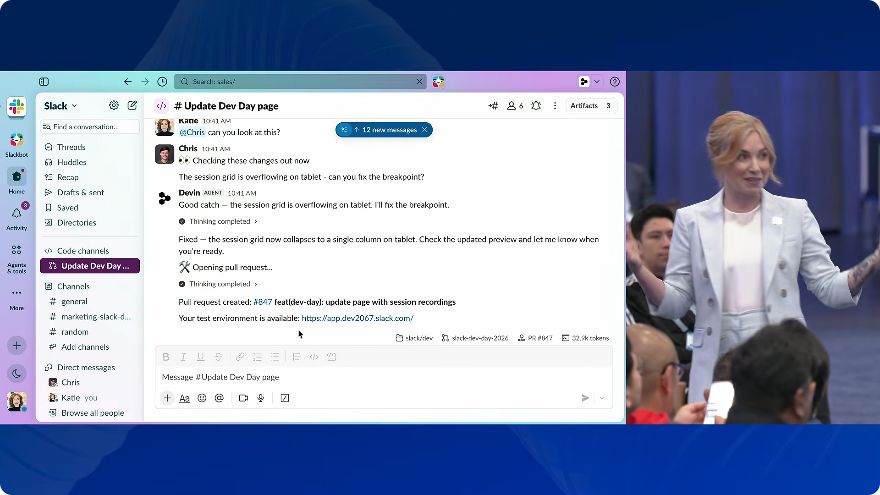This screenshot has height=495, width=880.
Task: Open the Activity bell in sidebar
Action: tap(16, 218)
